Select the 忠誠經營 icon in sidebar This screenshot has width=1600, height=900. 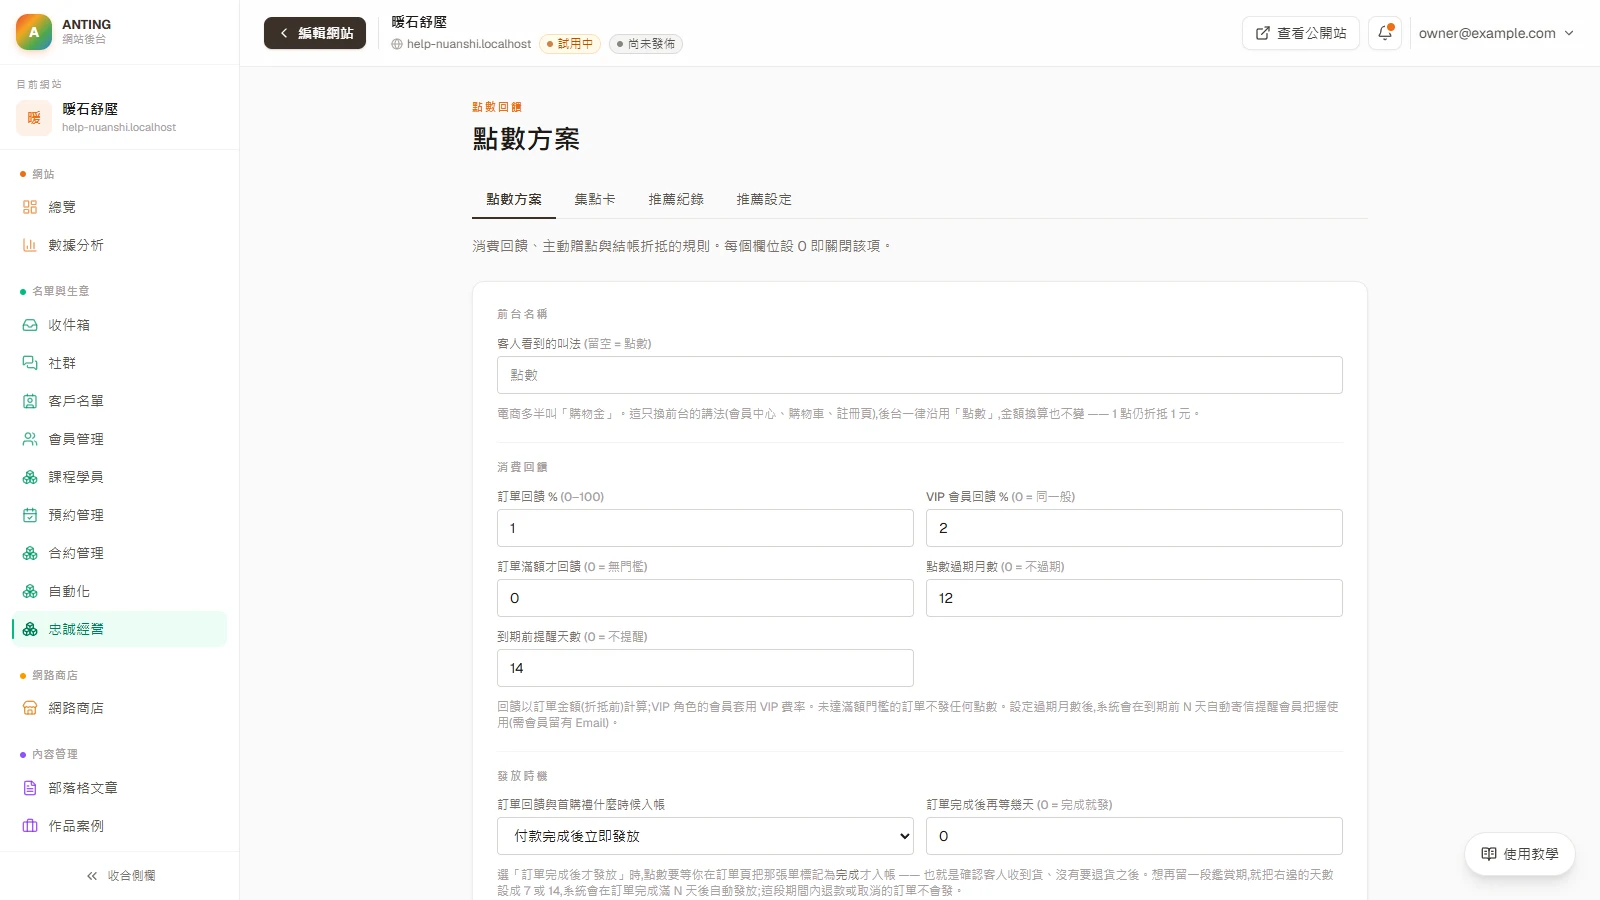click(x=30, y=629)
